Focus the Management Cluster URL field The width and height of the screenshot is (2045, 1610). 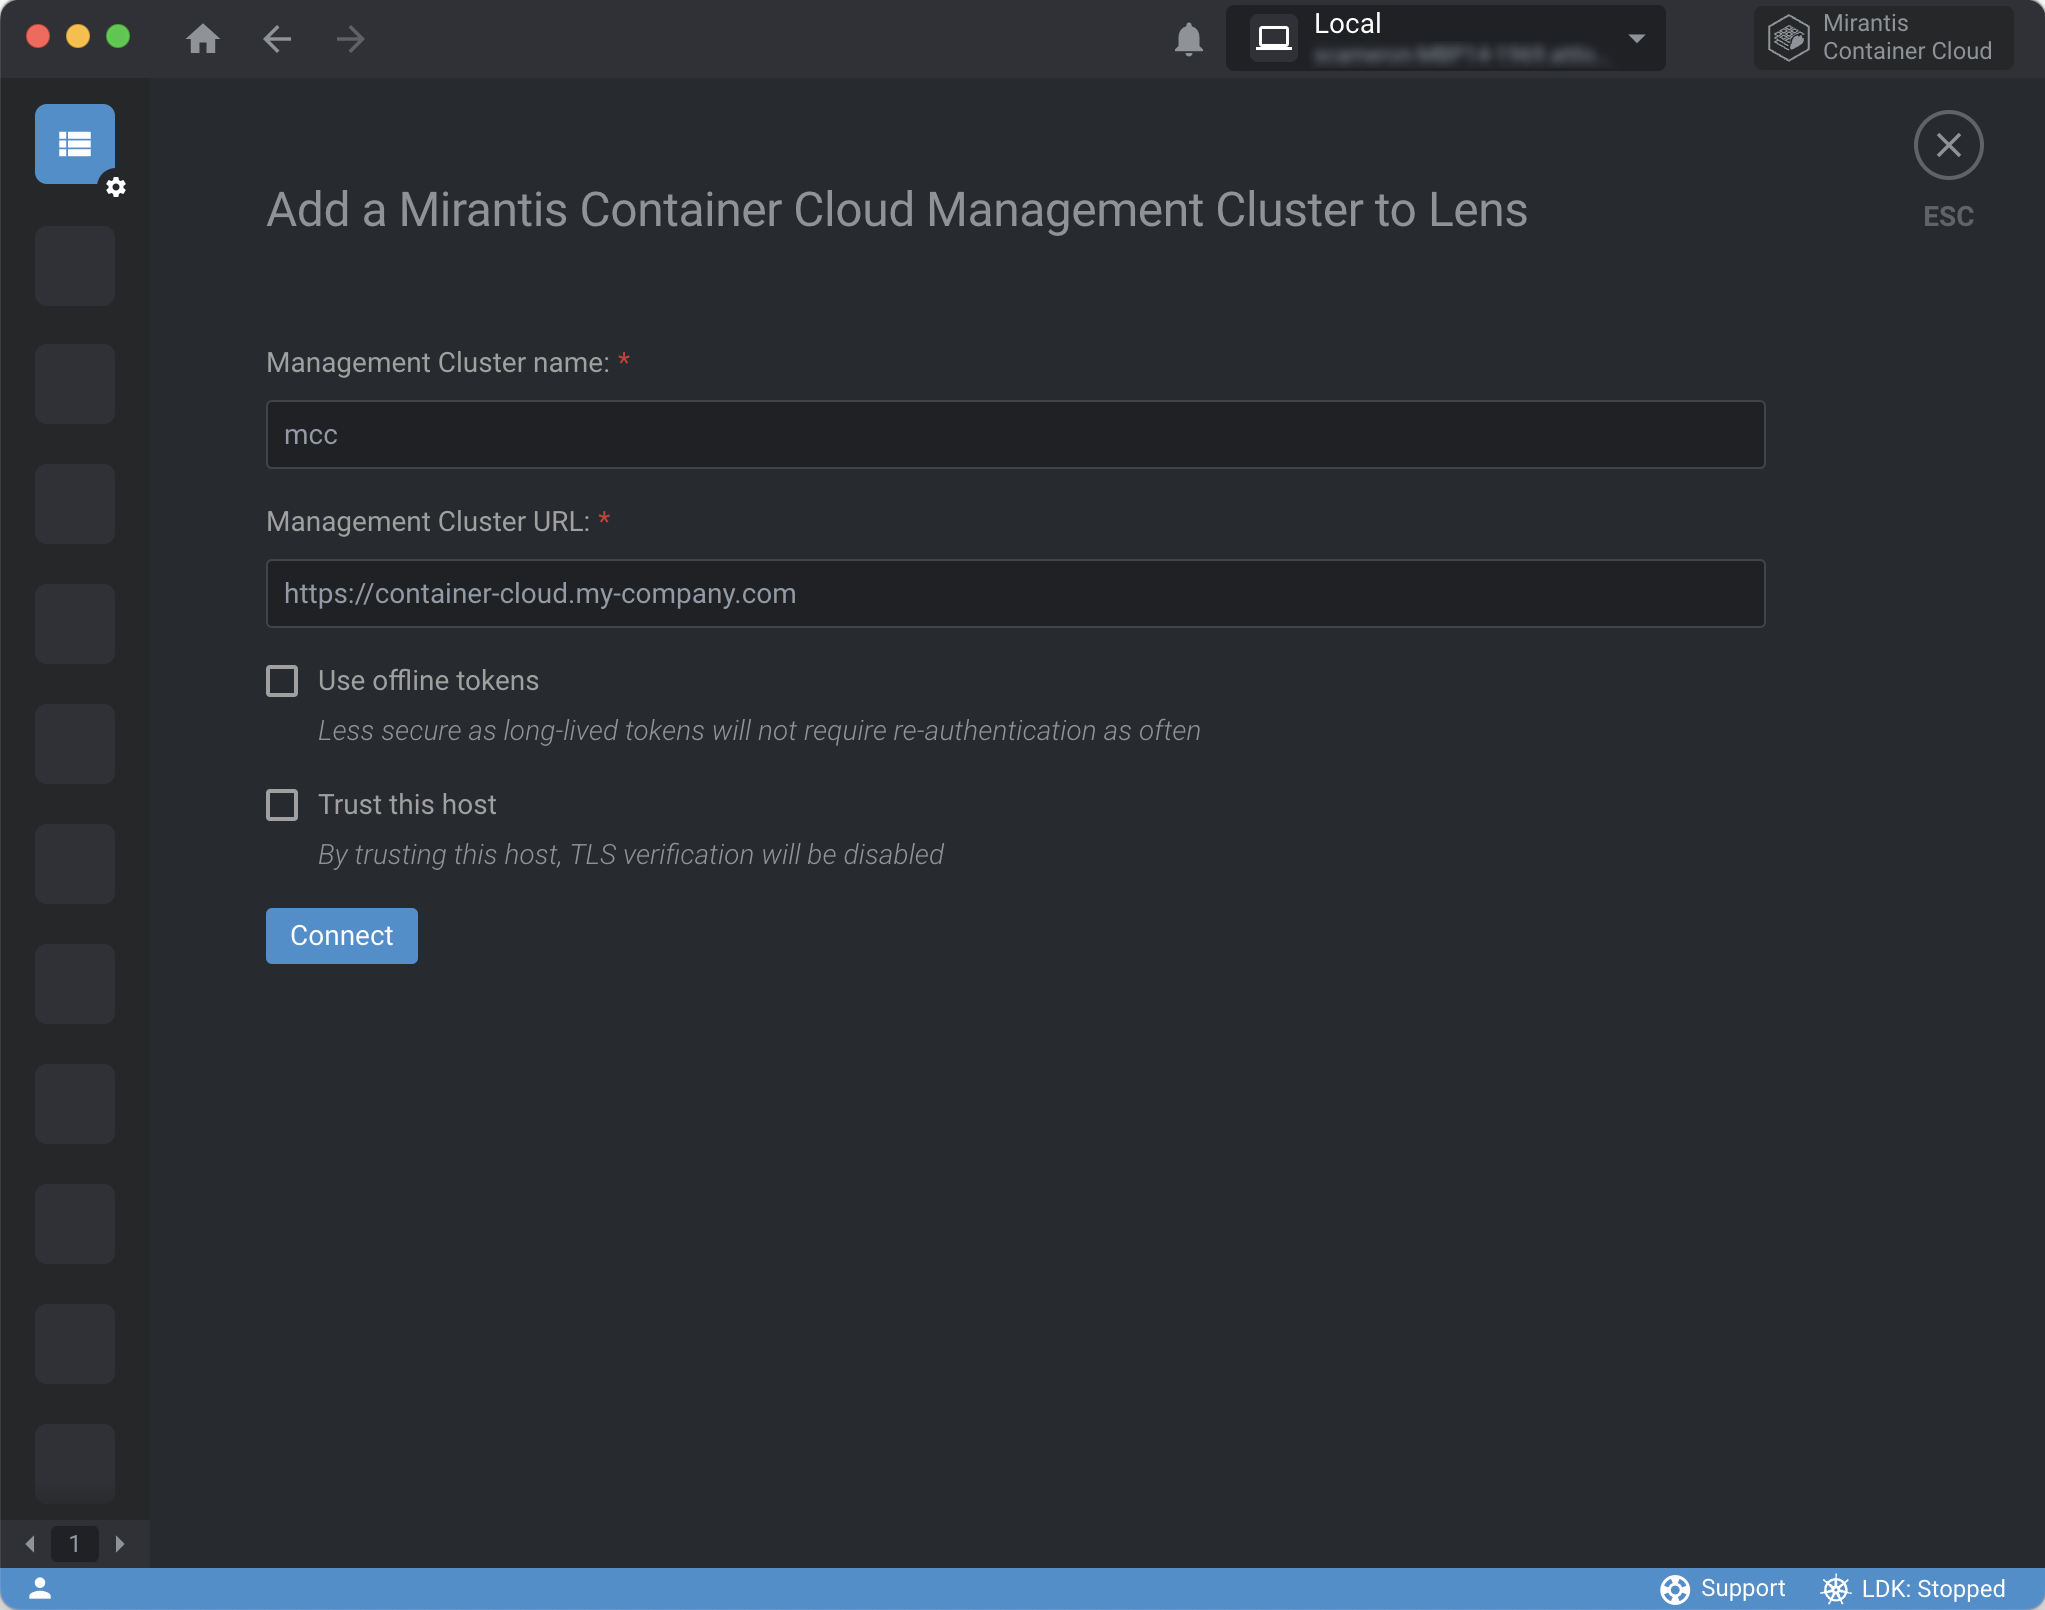(1015, 593)
